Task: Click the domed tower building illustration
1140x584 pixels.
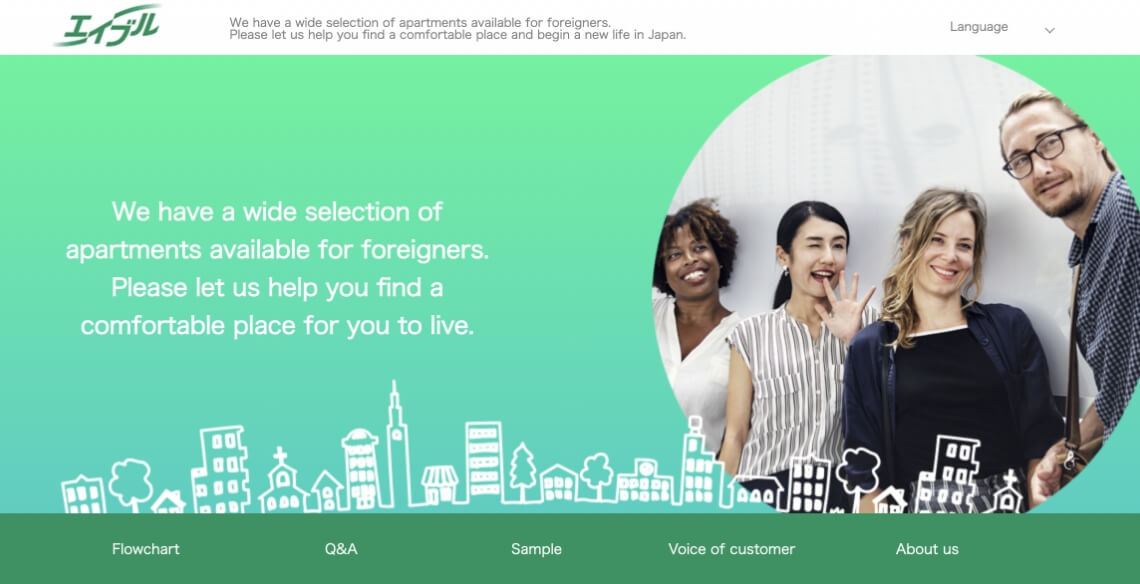Action: coord(360,468)
